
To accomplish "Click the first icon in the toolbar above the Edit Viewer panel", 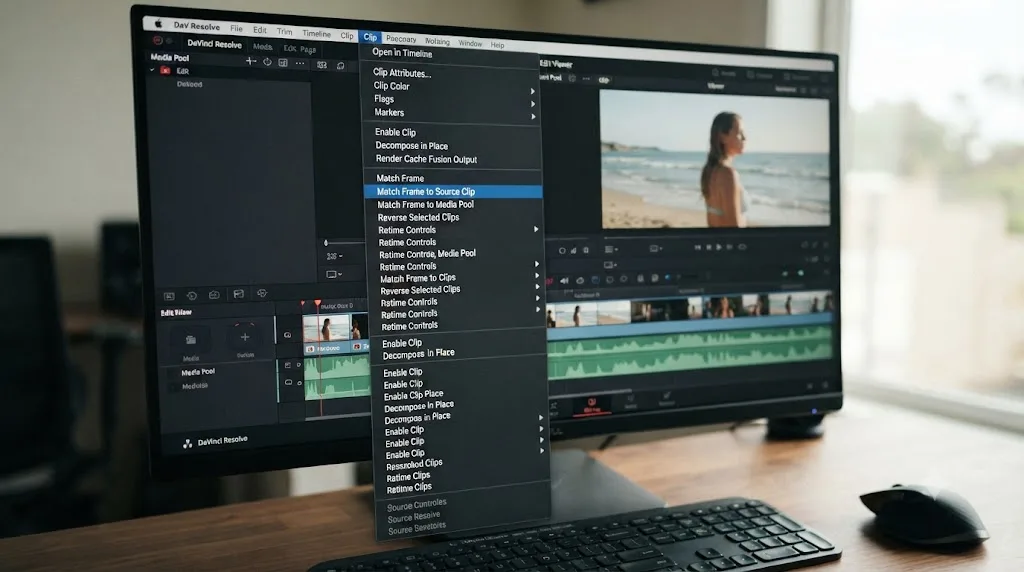I will pos(169,296).
